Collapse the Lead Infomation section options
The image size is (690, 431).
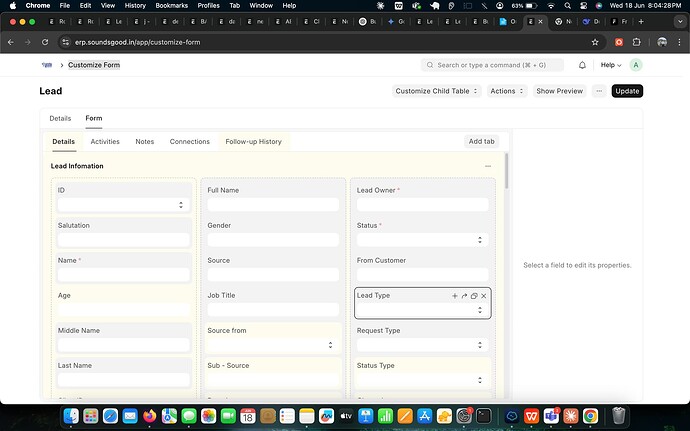488,166
